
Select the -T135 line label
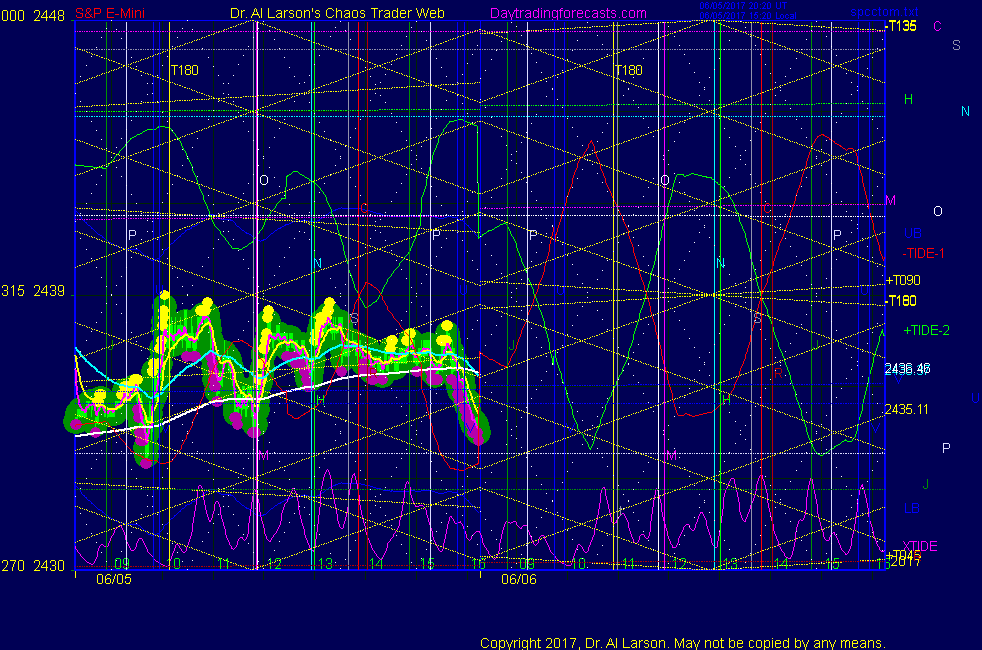pos(902,26)
